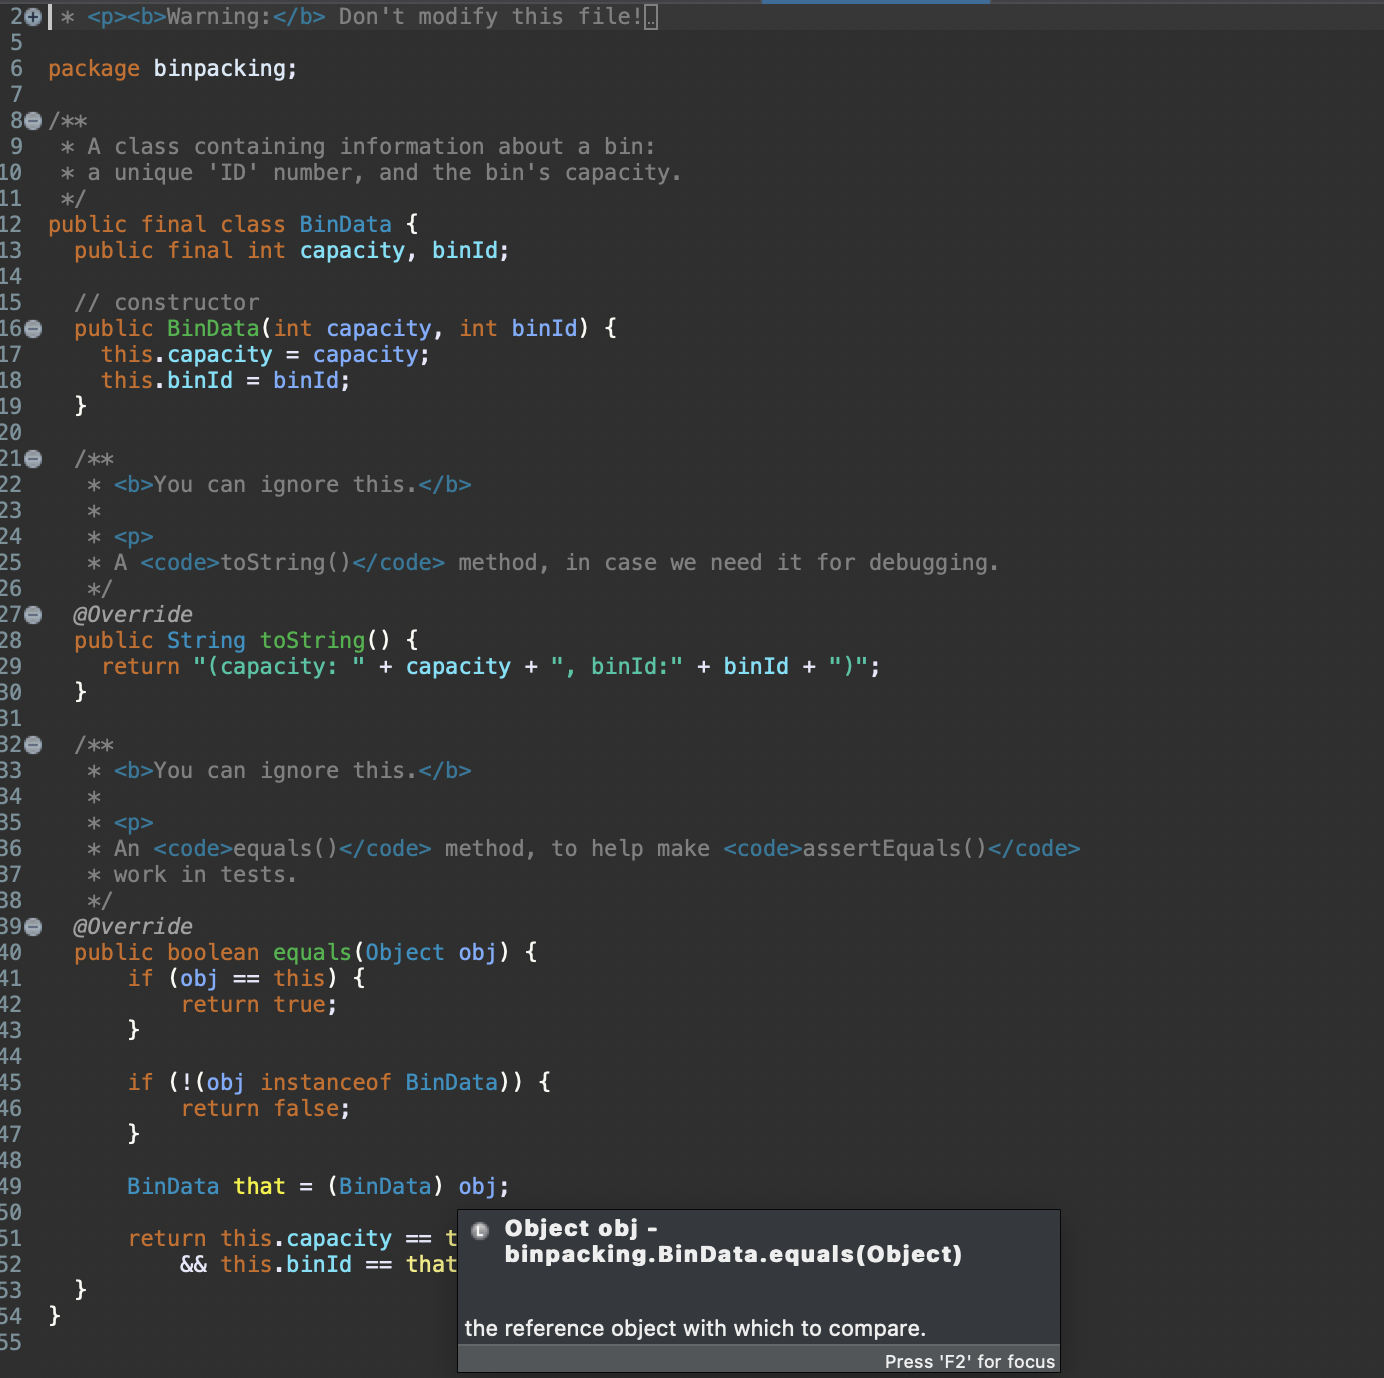Fold the equals method at line 39
The image size is (1384, 1378).
[33, 927]
